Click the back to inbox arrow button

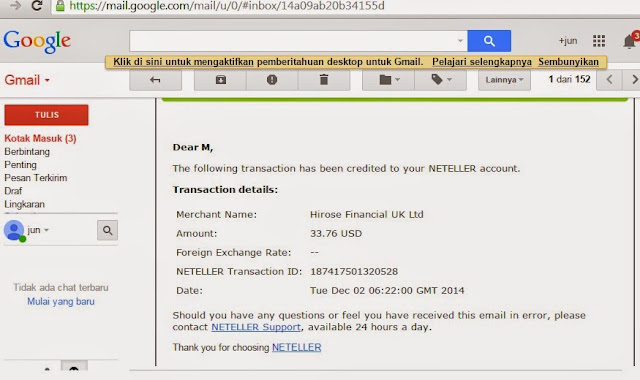156,80
